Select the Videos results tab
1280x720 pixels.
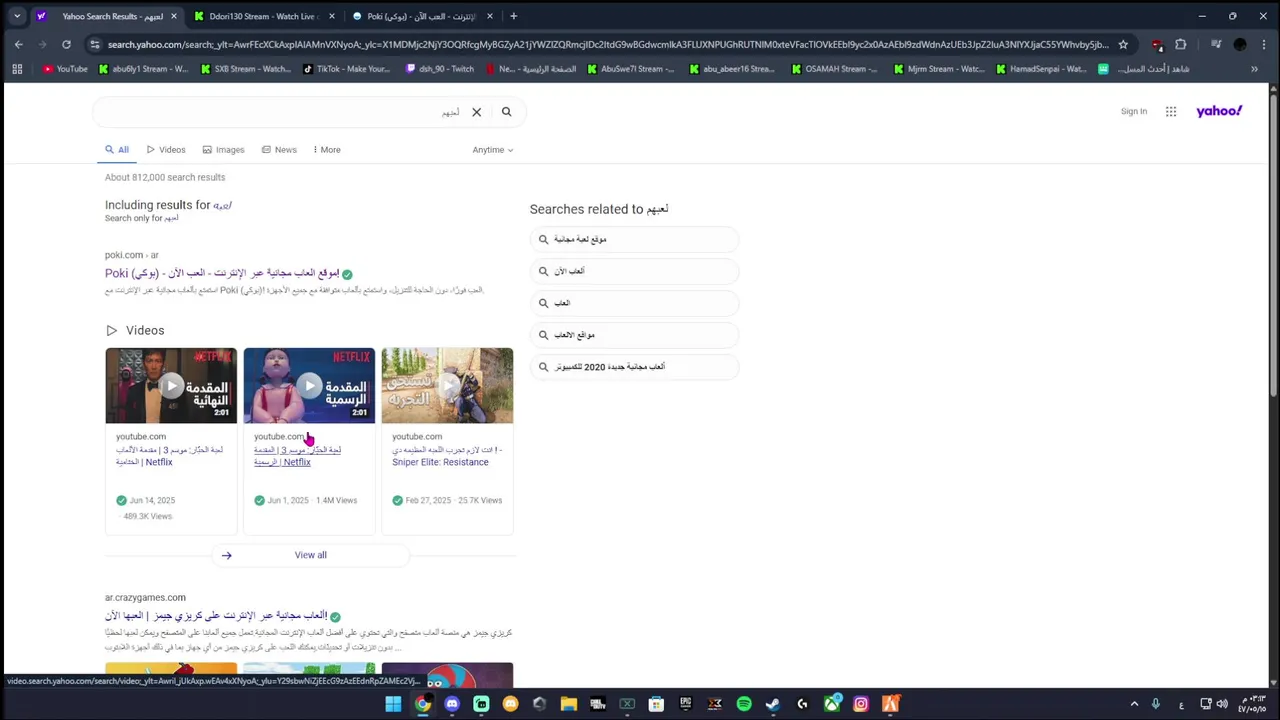(x=166, y=150)
